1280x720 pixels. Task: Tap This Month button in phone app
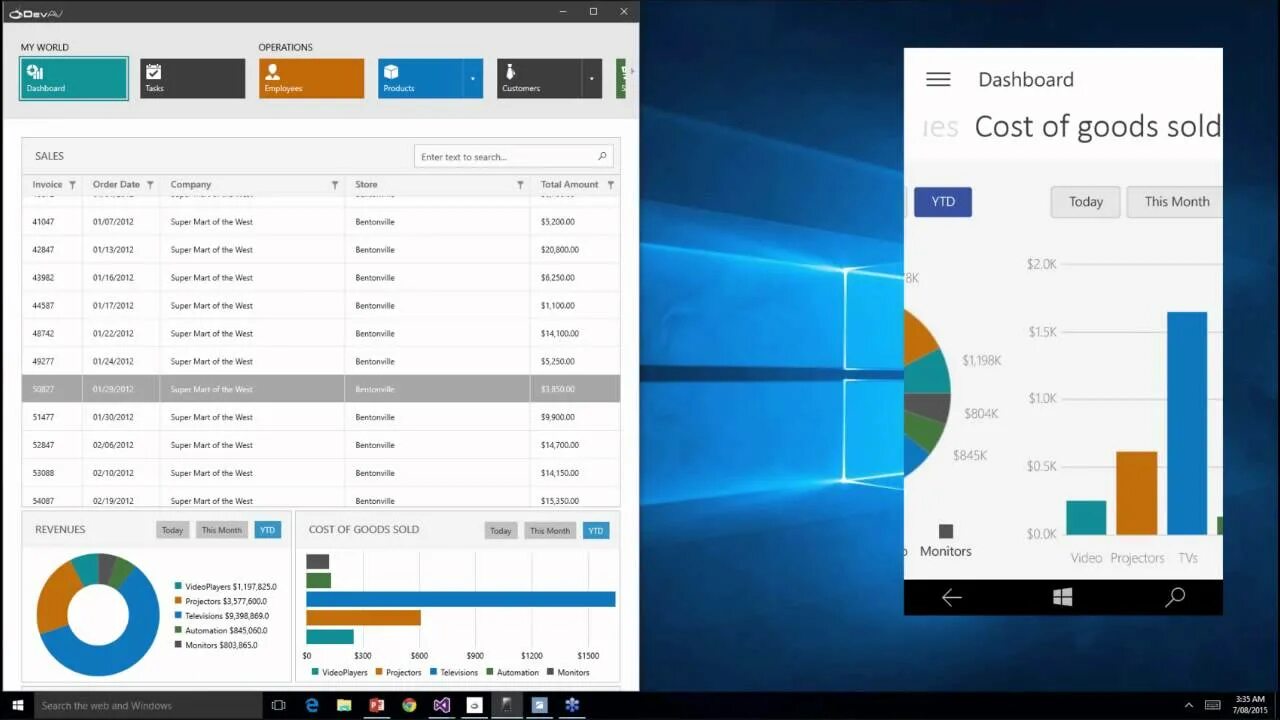tap(1175, 202)
